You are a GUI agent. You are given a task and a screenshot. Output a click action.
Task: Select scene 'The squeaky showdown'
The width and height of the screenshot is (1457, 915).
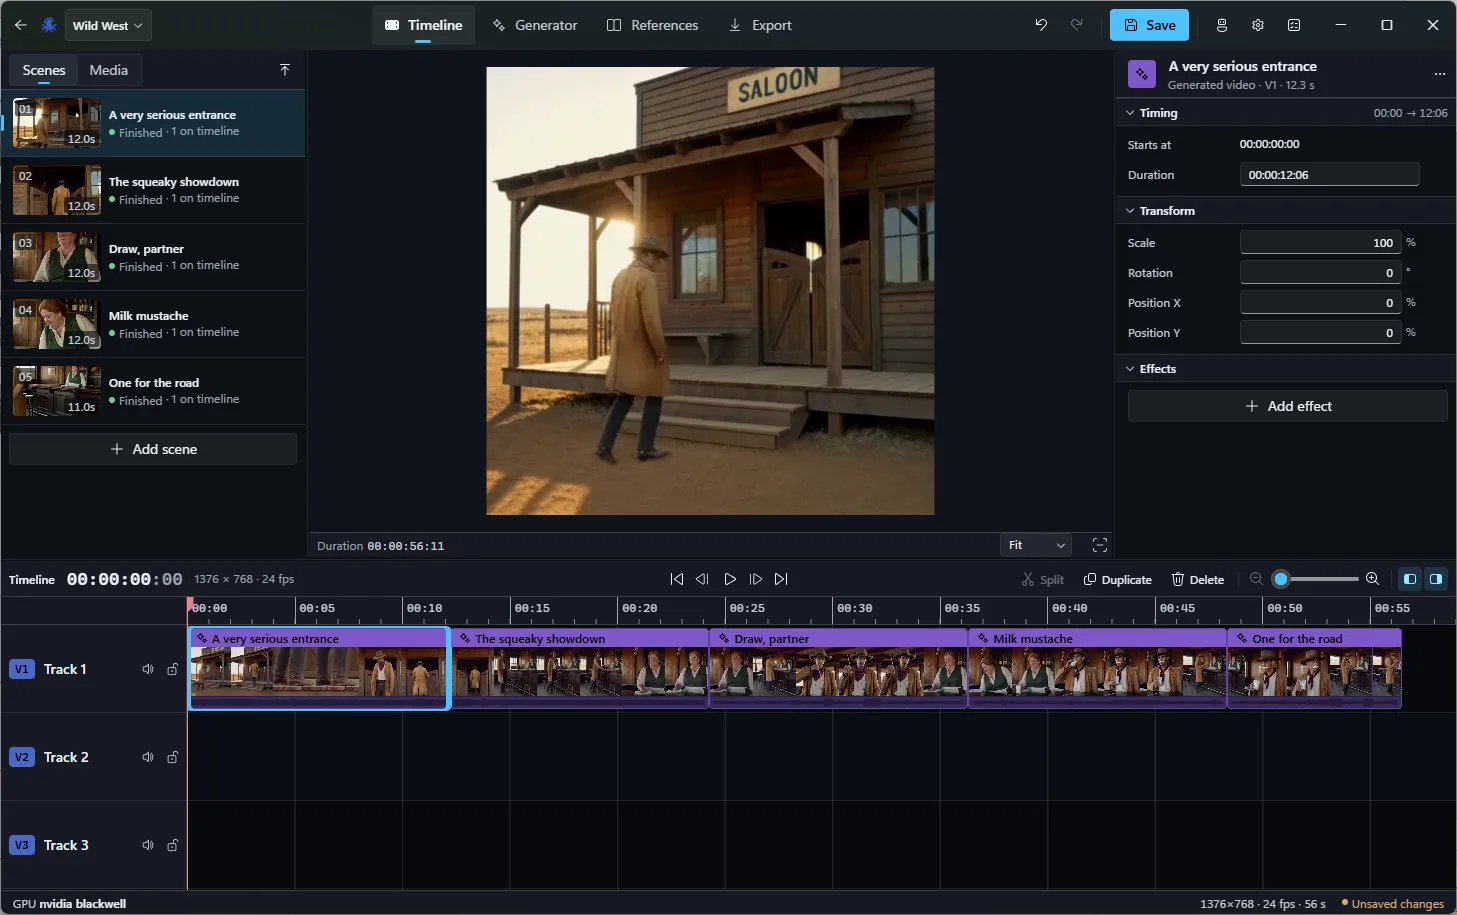(x=153, y=190)
